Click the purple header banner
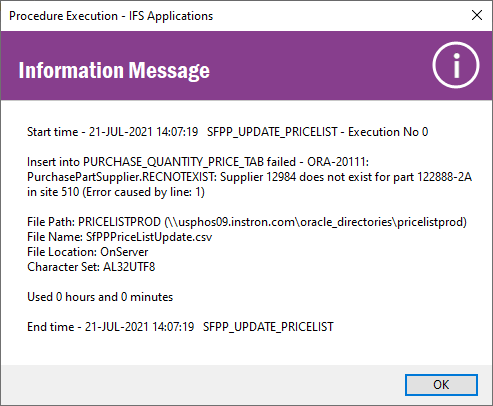The width and height of the screenshot is (493, 406). [x=246, y=66]
